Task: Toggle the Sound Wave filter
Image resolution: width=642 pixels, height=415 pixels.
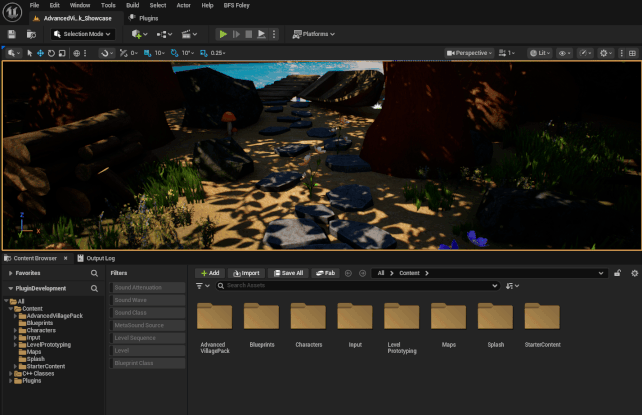Action: pos(147,300)
